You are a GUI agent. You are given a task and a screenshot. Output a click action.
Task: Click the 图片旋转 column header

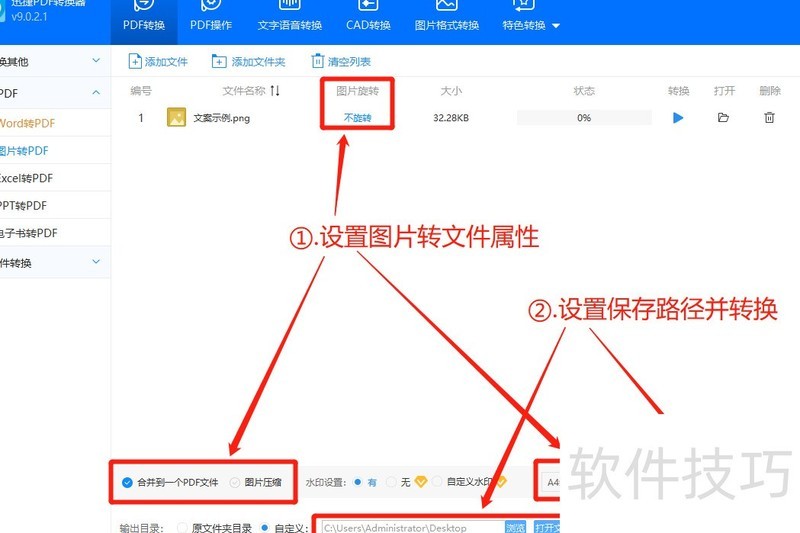coord(357,91)
